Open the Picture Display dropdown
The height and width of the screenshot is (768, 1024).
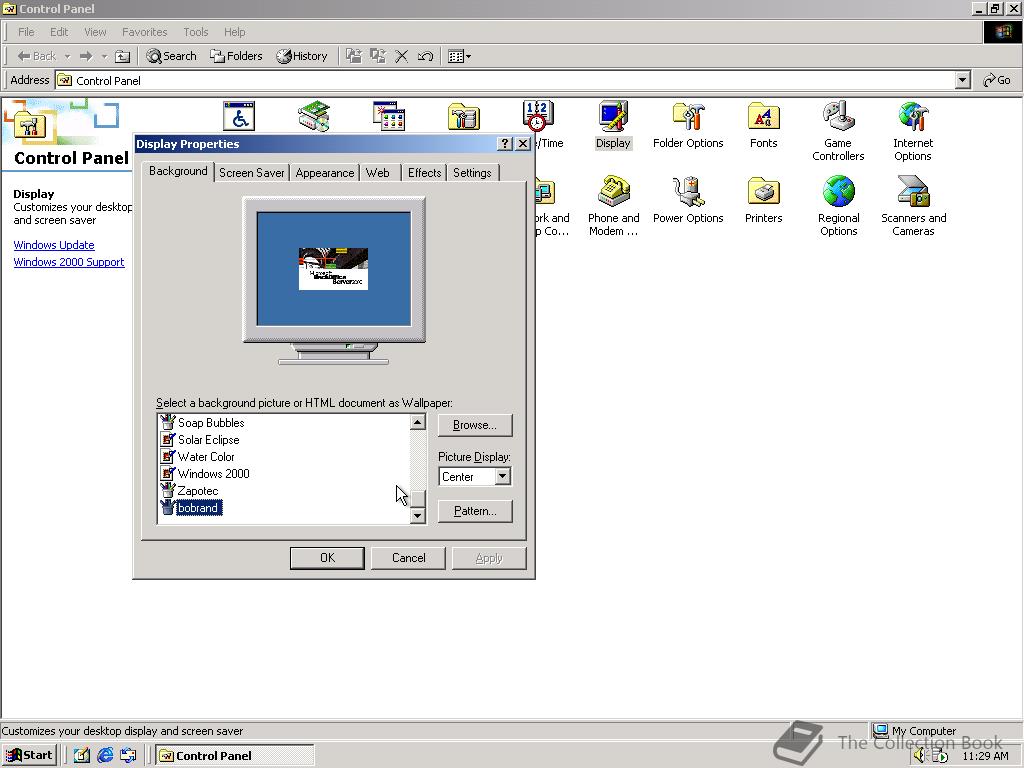pos(502,477)
